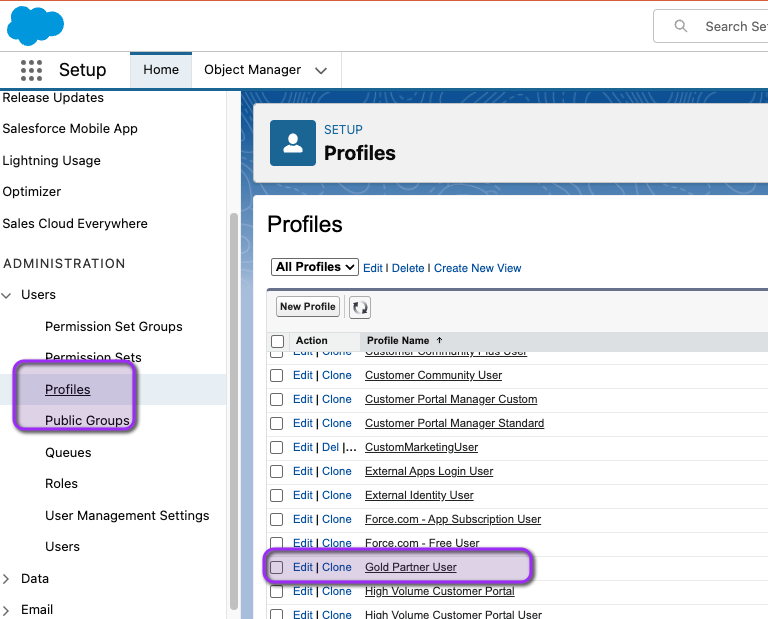Open the App Launcher dots grid
This screenshot has width=768, height=619.
31,70
